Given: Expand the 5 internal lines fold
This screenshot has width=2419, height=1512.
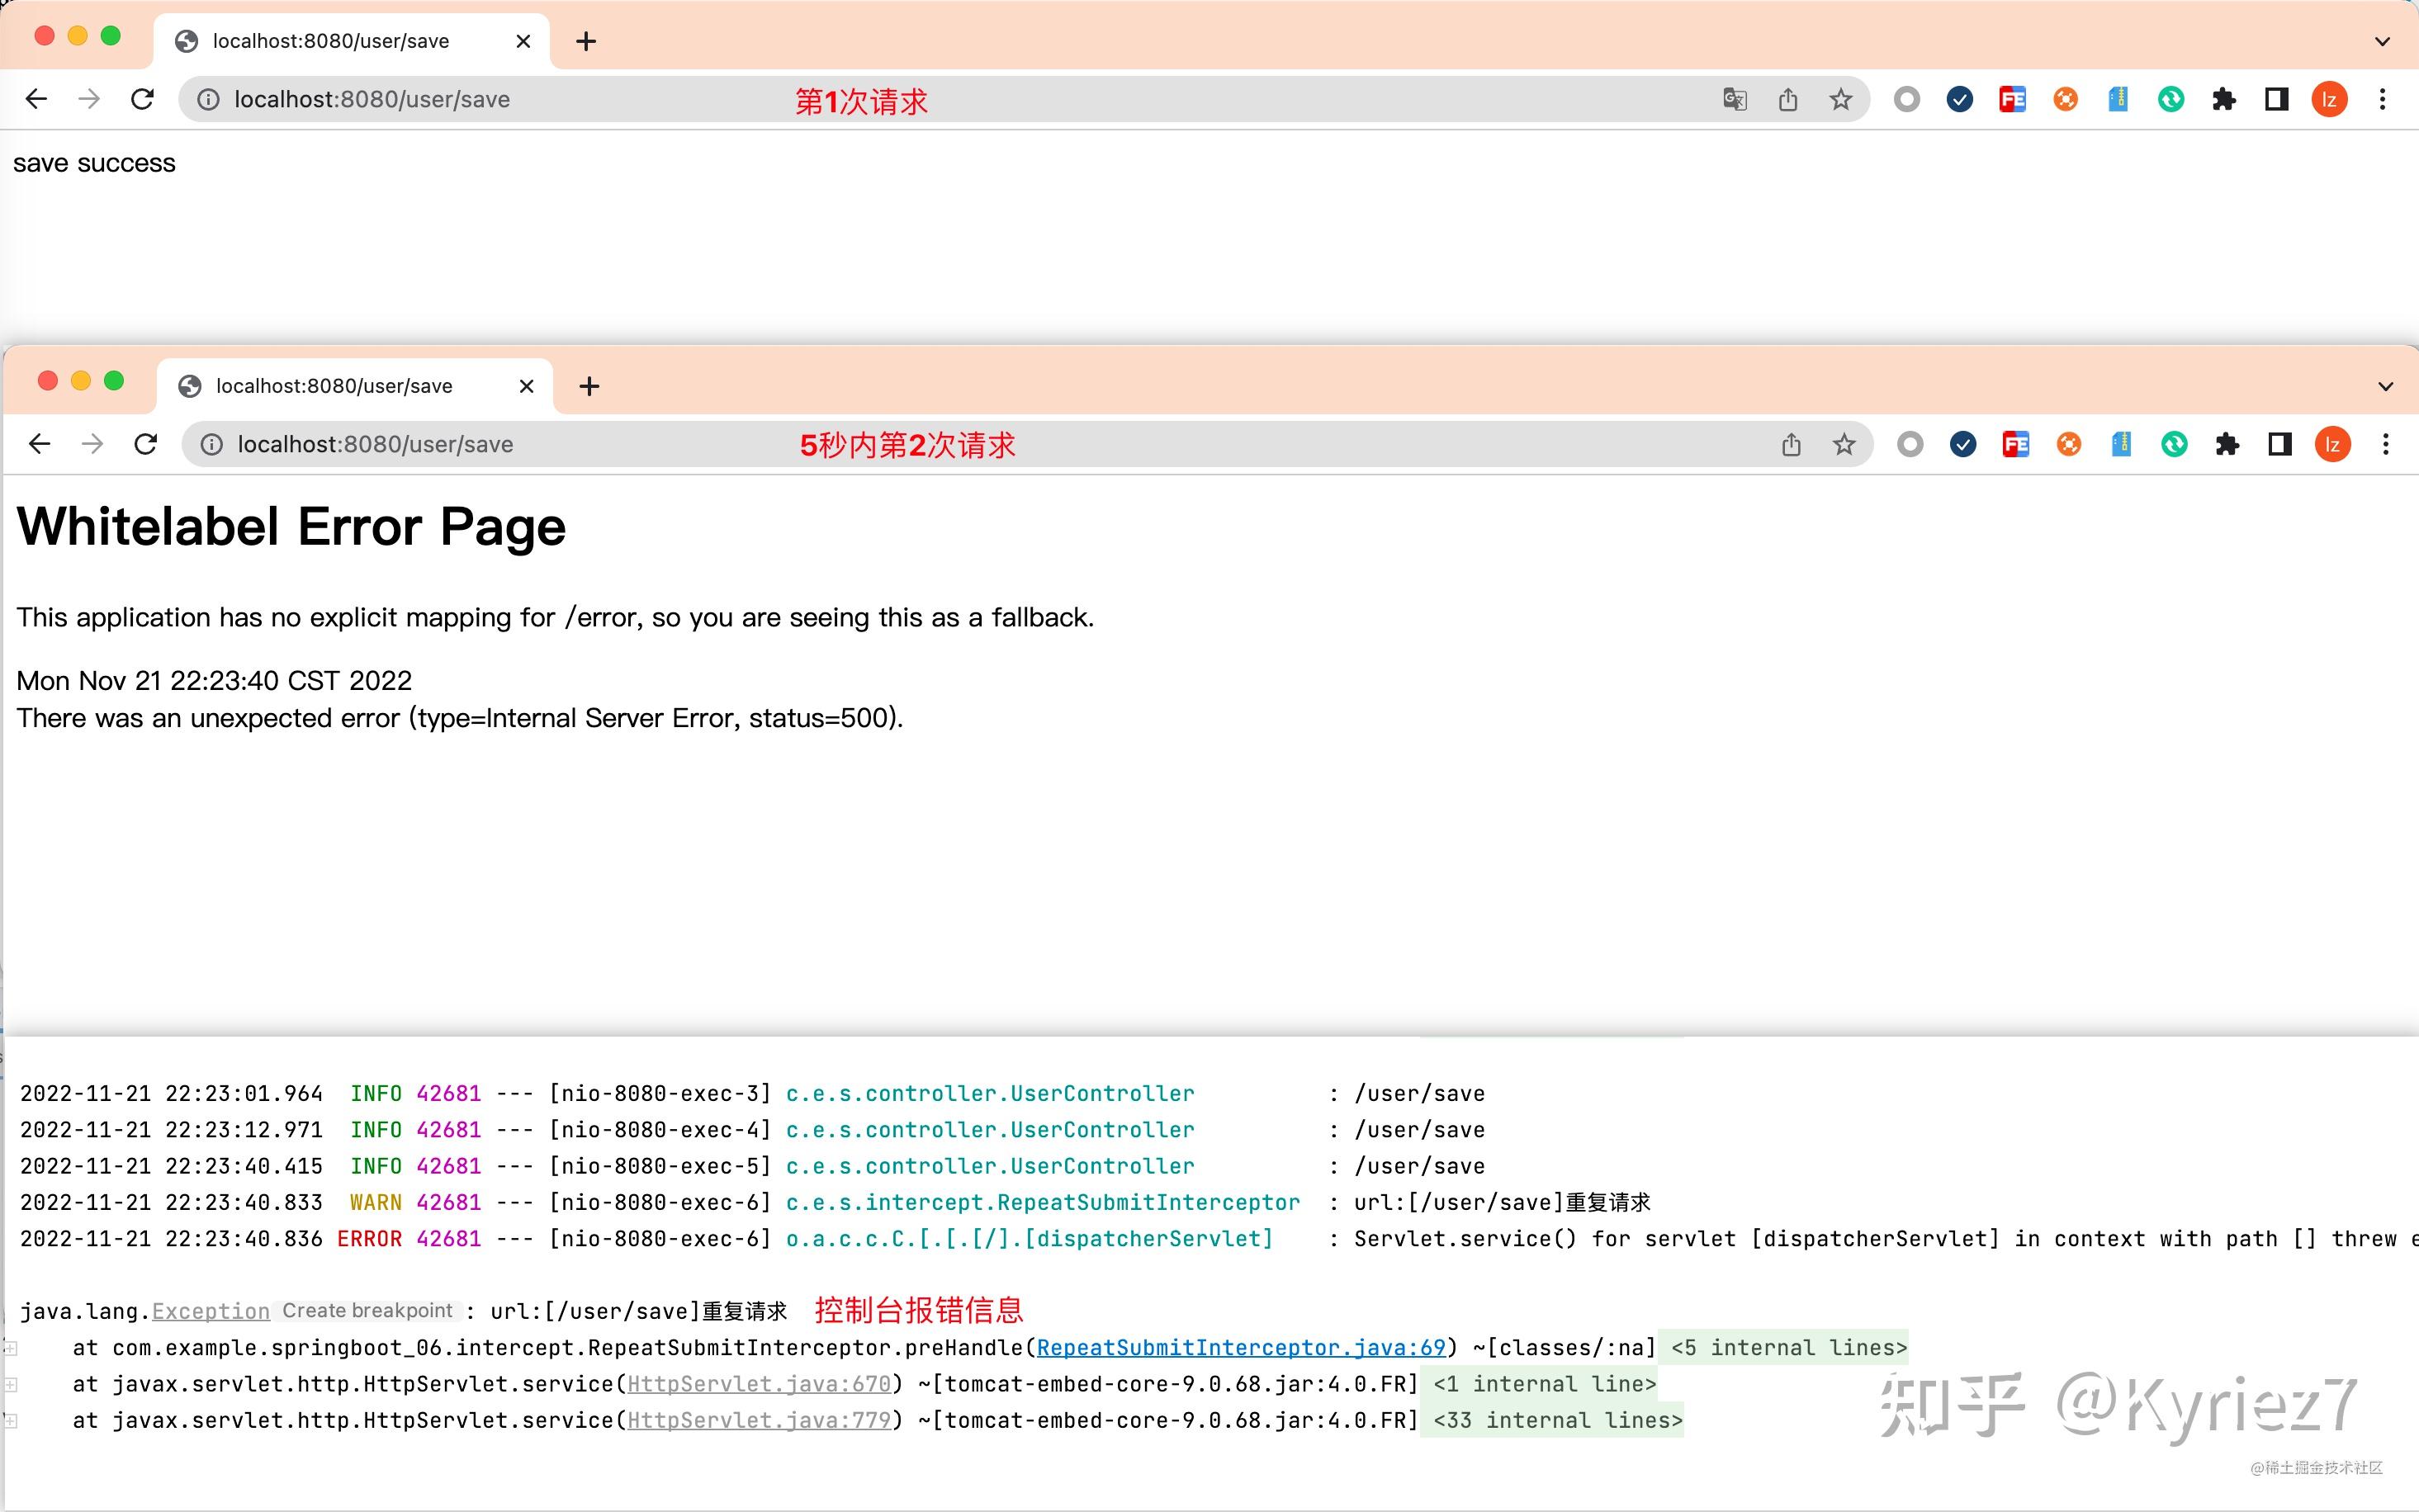Looking at the screenshot, I should [1789, 1347].
